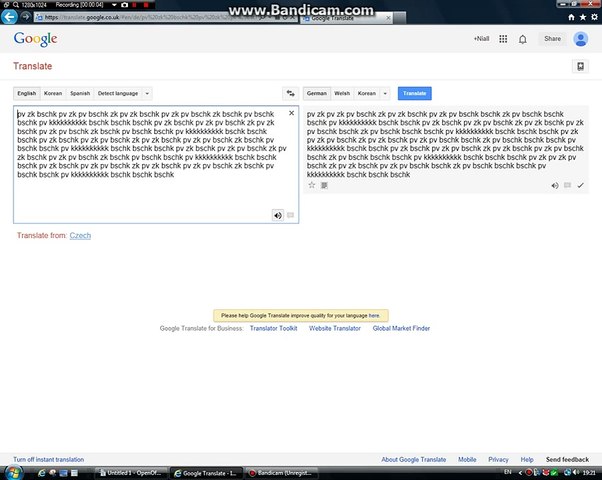Go back in browser
Screen dimensions: 602x480
click(x=9, y=17)
